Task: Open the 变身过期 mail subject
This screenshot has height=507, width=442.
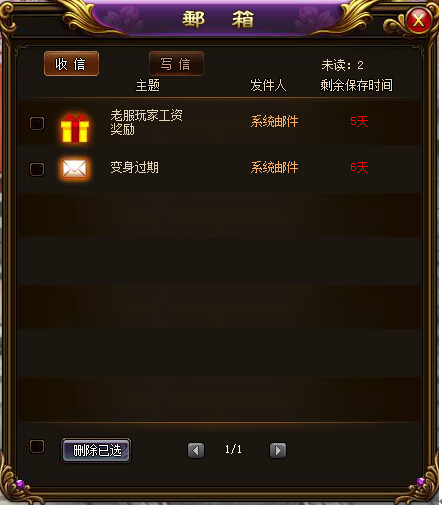Action: [x=135, y=167]
